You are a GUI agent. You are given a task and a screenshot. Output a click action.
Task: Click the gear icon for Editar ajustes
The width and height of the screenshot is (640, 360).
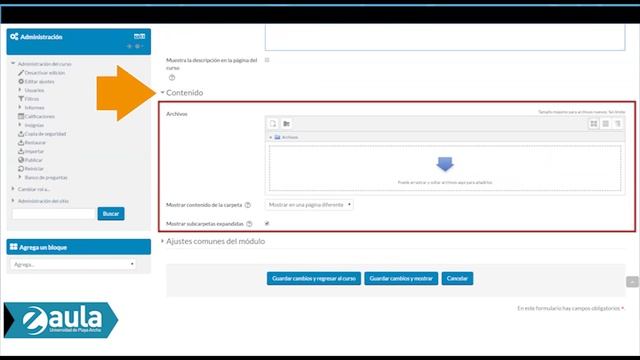[21, 81]
